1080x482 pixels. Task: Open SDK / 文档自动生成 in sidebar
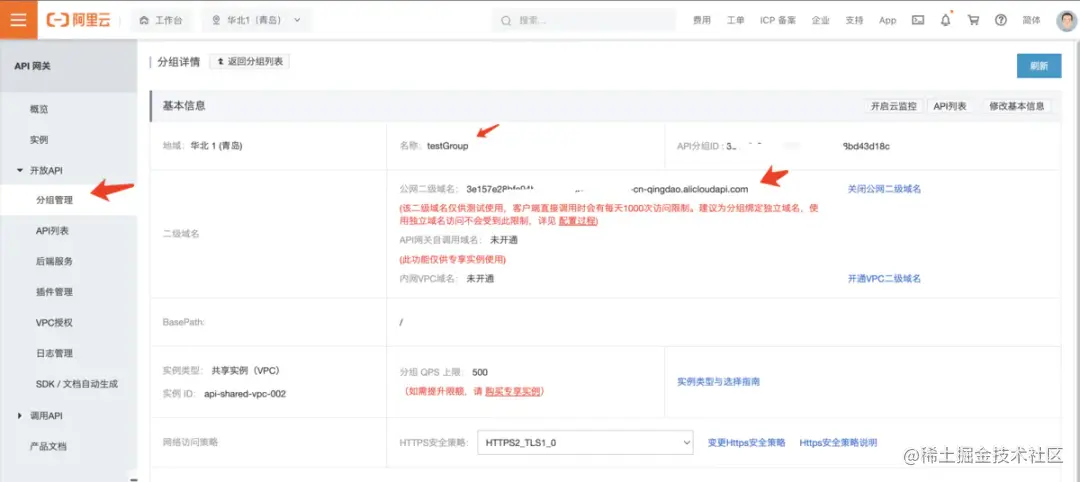76,384
